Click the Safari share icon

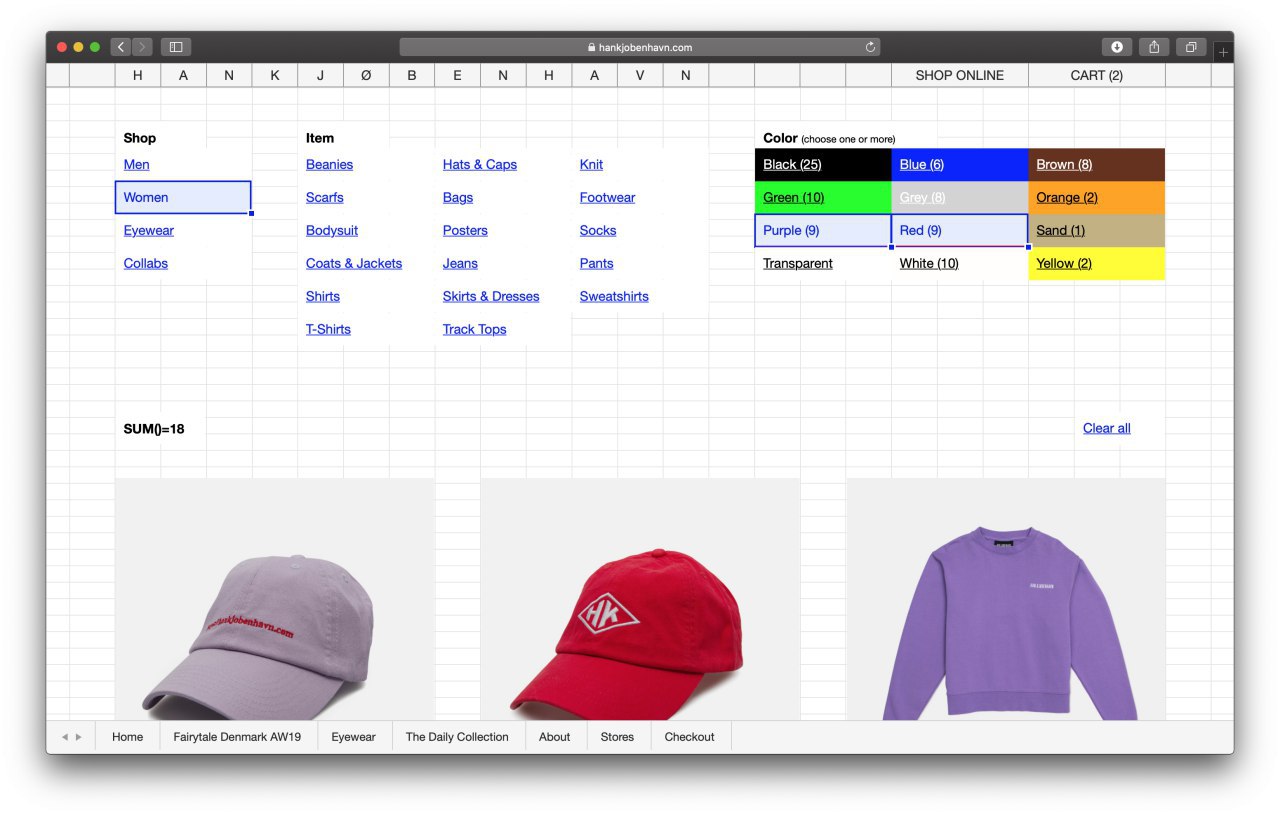pyautogui.click(x=1154, y=47)
